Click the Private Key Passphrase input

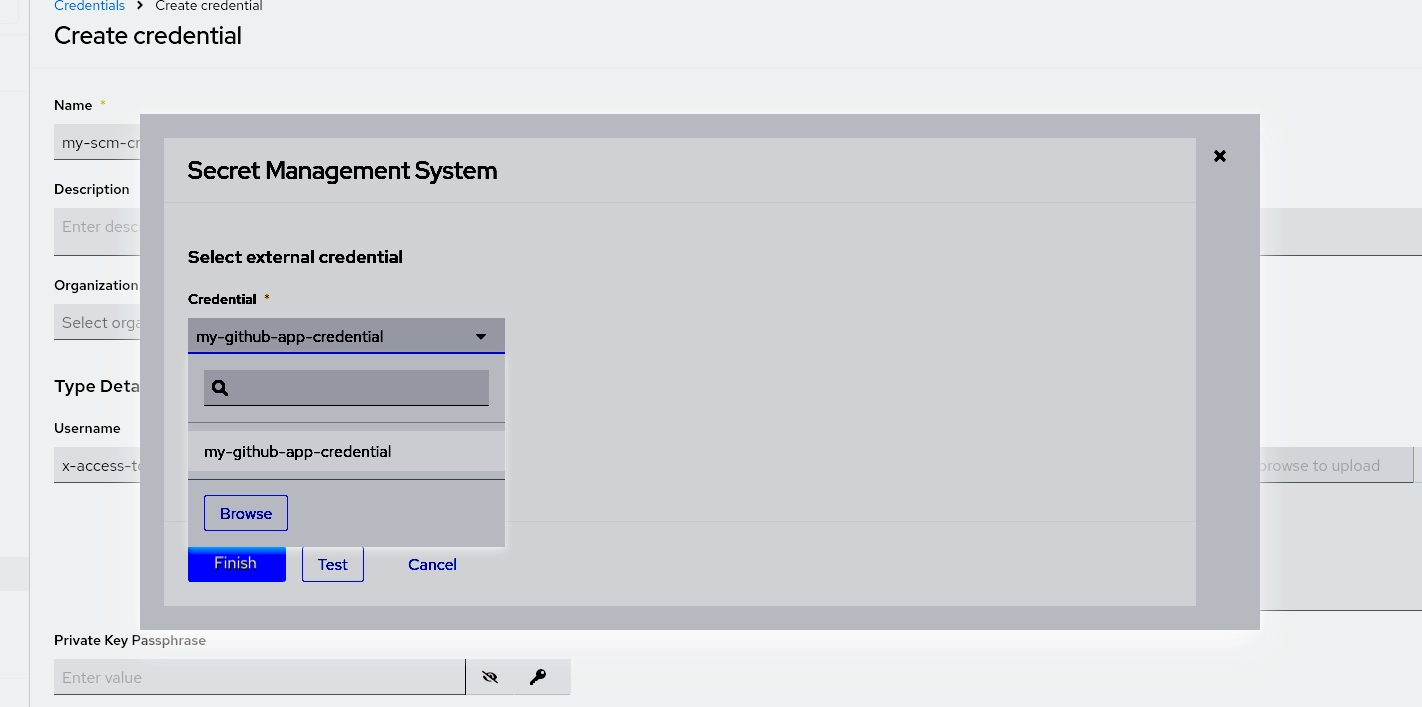pos(259,677)
